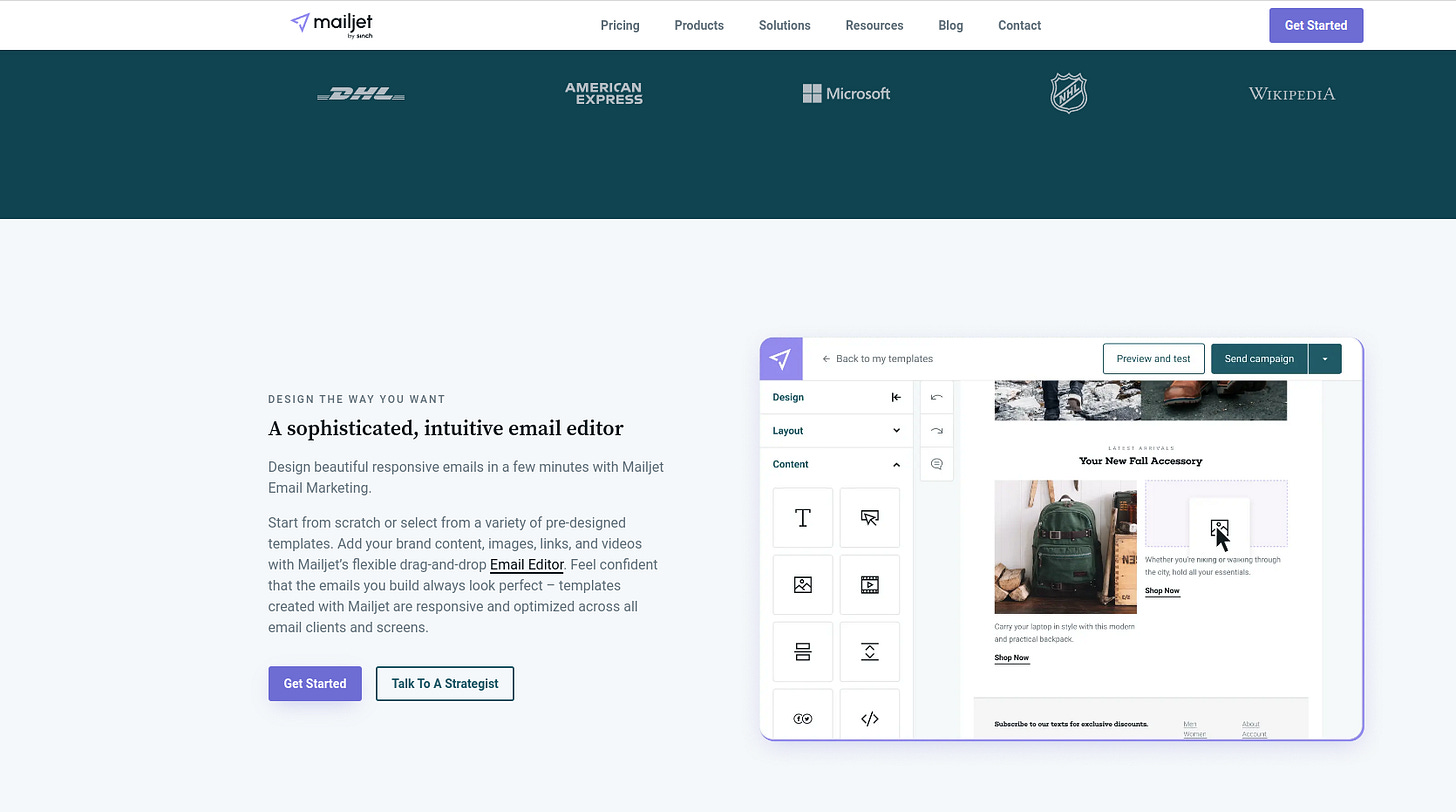
Task: Open the Products menu item
Action: pyautogui.click(x=699, y=25)
